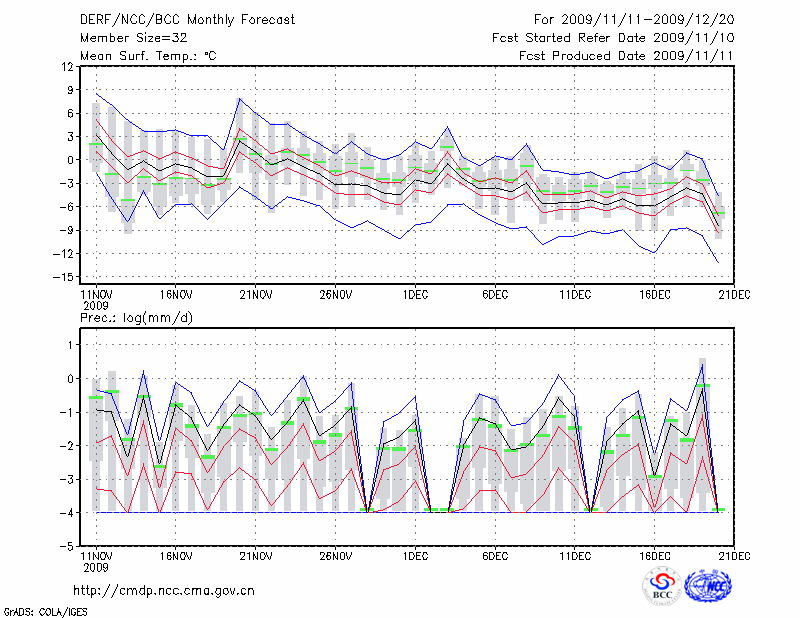800x618 pixels.
Task: Open the cmdp.ncc.cma.gov.cn URL
Action: coord(164,590)
